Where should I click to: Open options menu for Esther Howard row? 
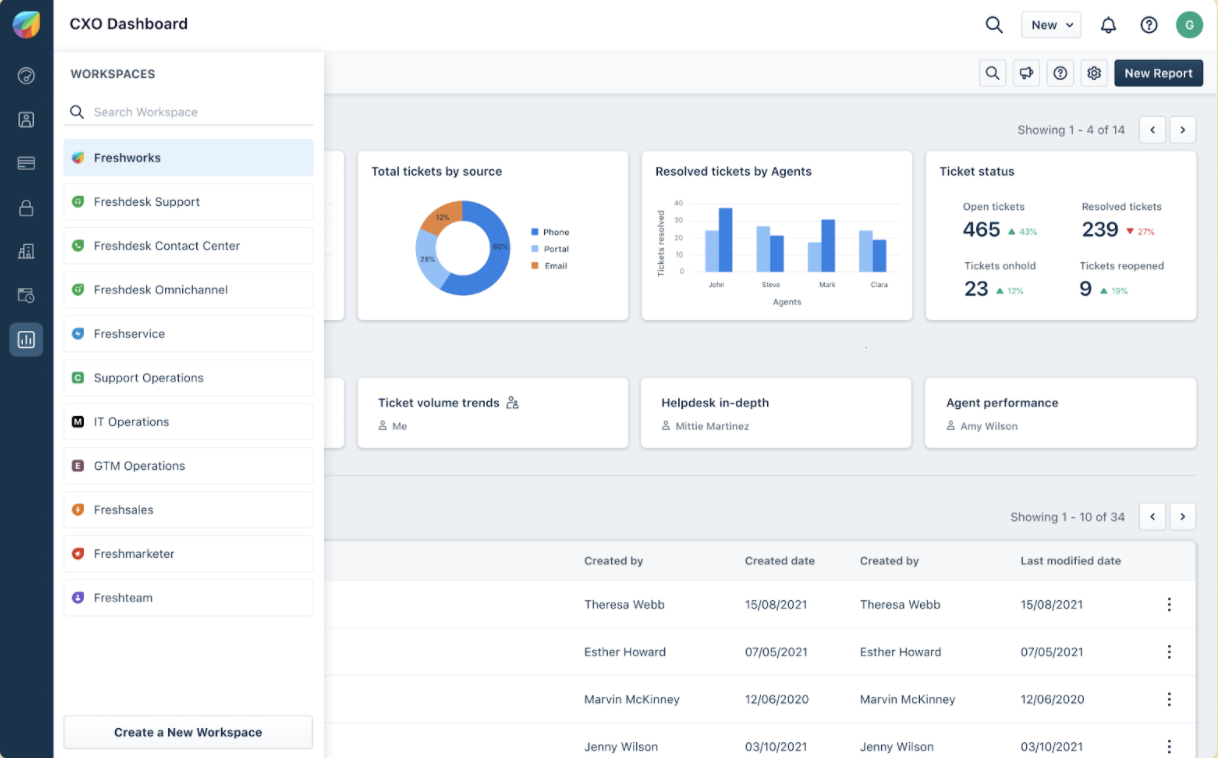(1169, 652)
